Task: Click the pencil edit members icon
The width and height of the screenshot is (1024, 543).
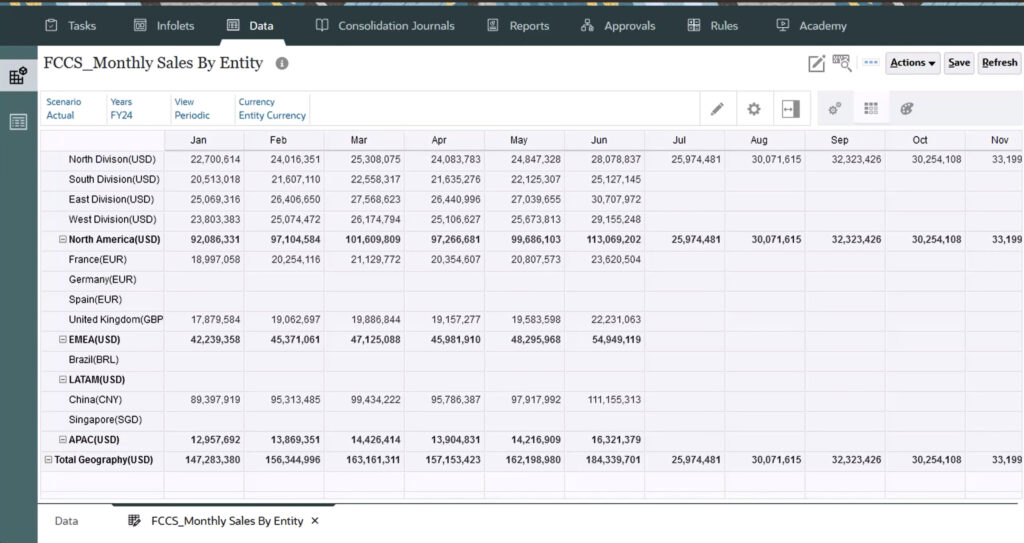Action: [717, 109]
